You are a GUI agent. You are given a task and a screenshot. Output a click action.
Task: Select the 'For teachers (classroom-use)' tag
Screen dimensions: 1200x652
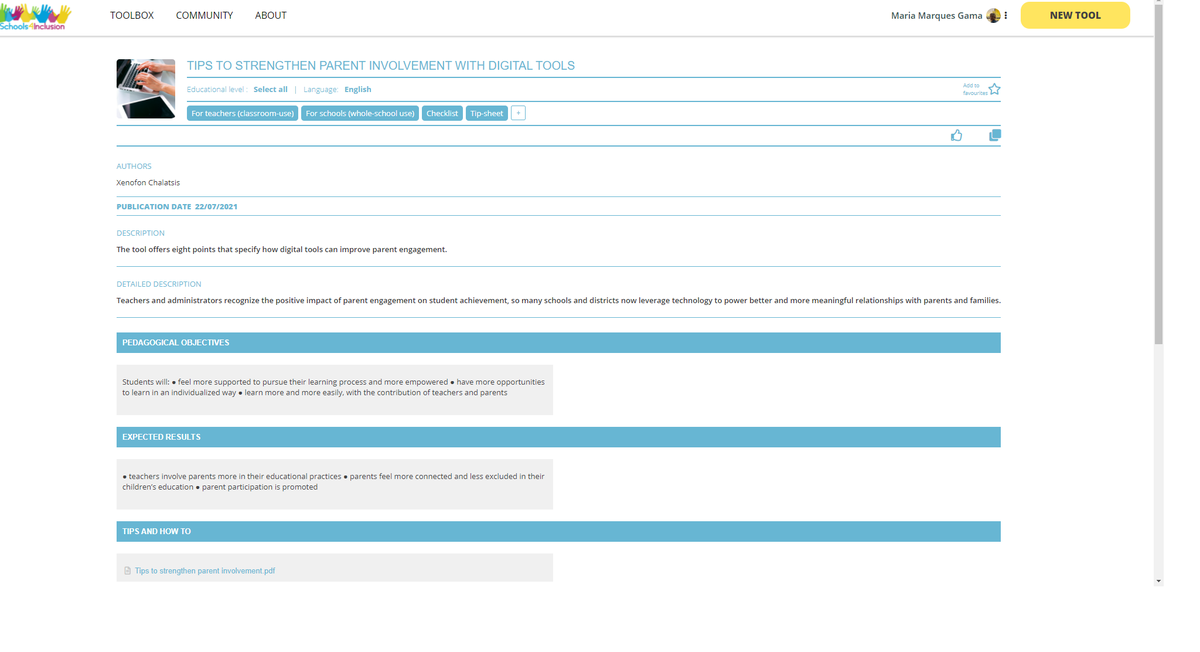point(242,113)
